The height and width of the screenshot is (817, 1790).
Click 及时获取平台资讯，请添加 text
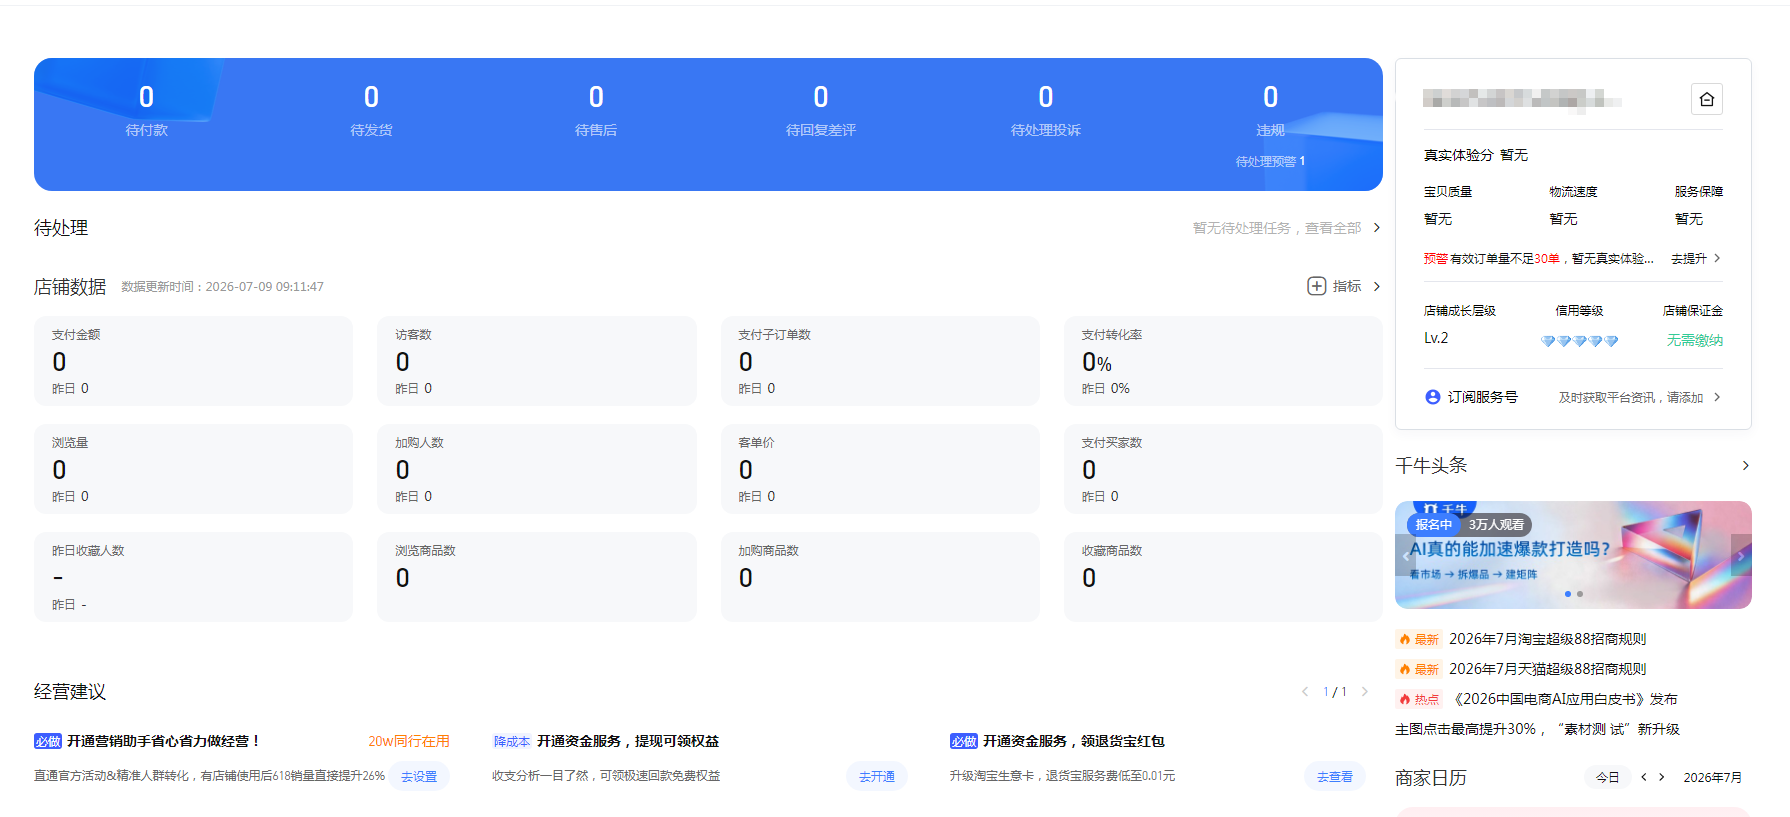1631,397
